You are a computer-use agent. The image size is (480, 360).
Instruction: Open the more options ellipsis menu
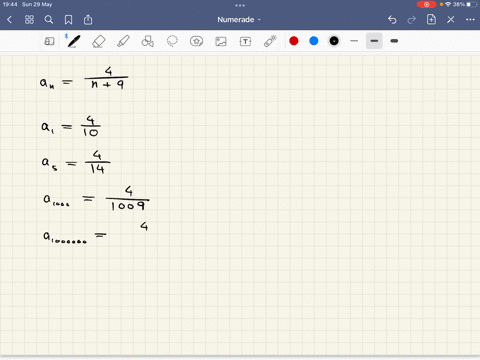[470, 20]
